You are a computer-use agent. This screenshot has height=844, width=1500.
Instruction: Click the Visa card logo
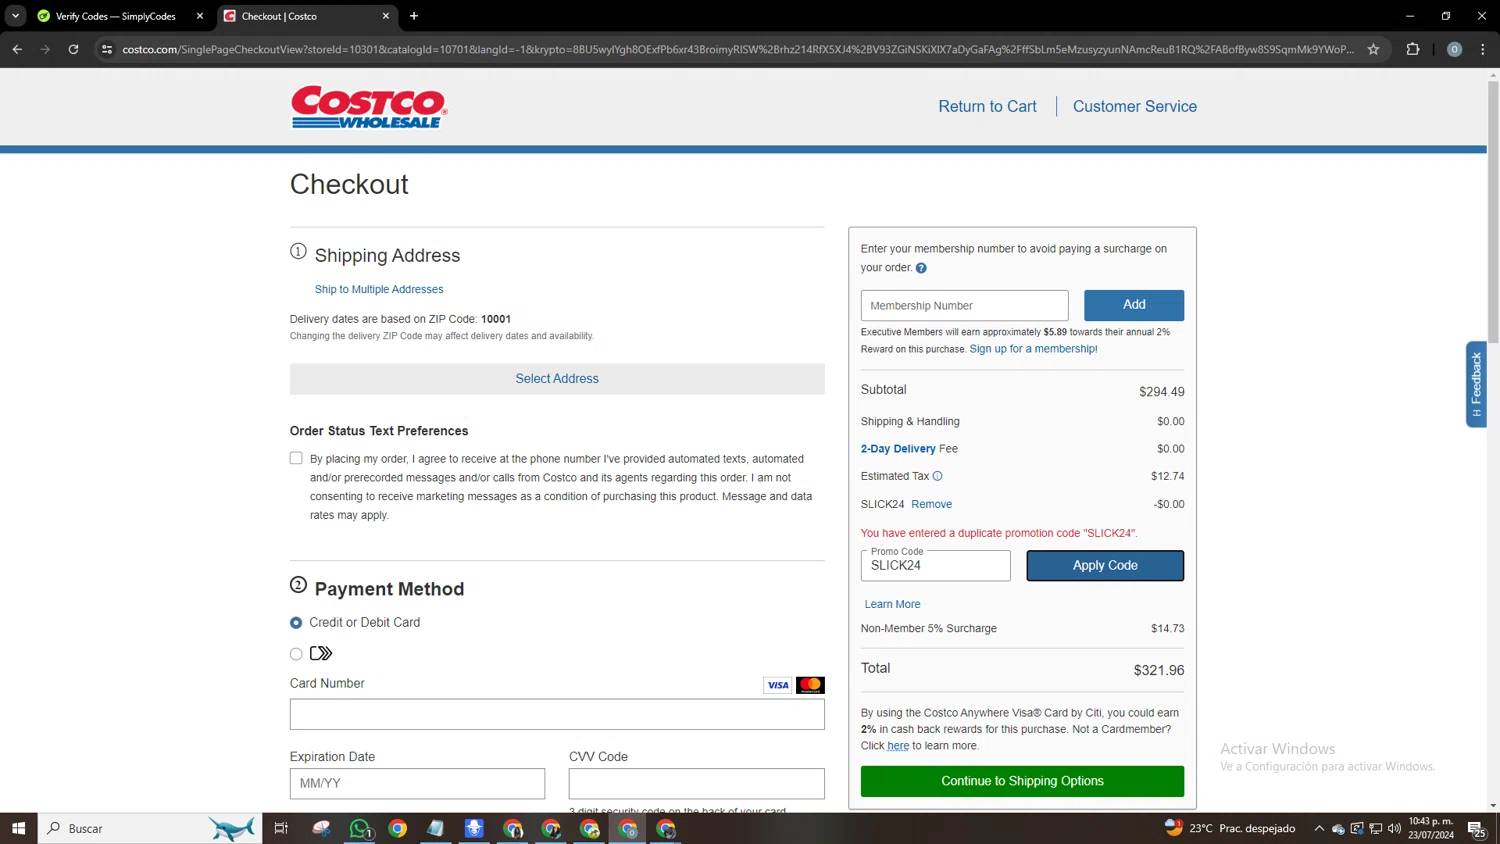coord(777,685)
